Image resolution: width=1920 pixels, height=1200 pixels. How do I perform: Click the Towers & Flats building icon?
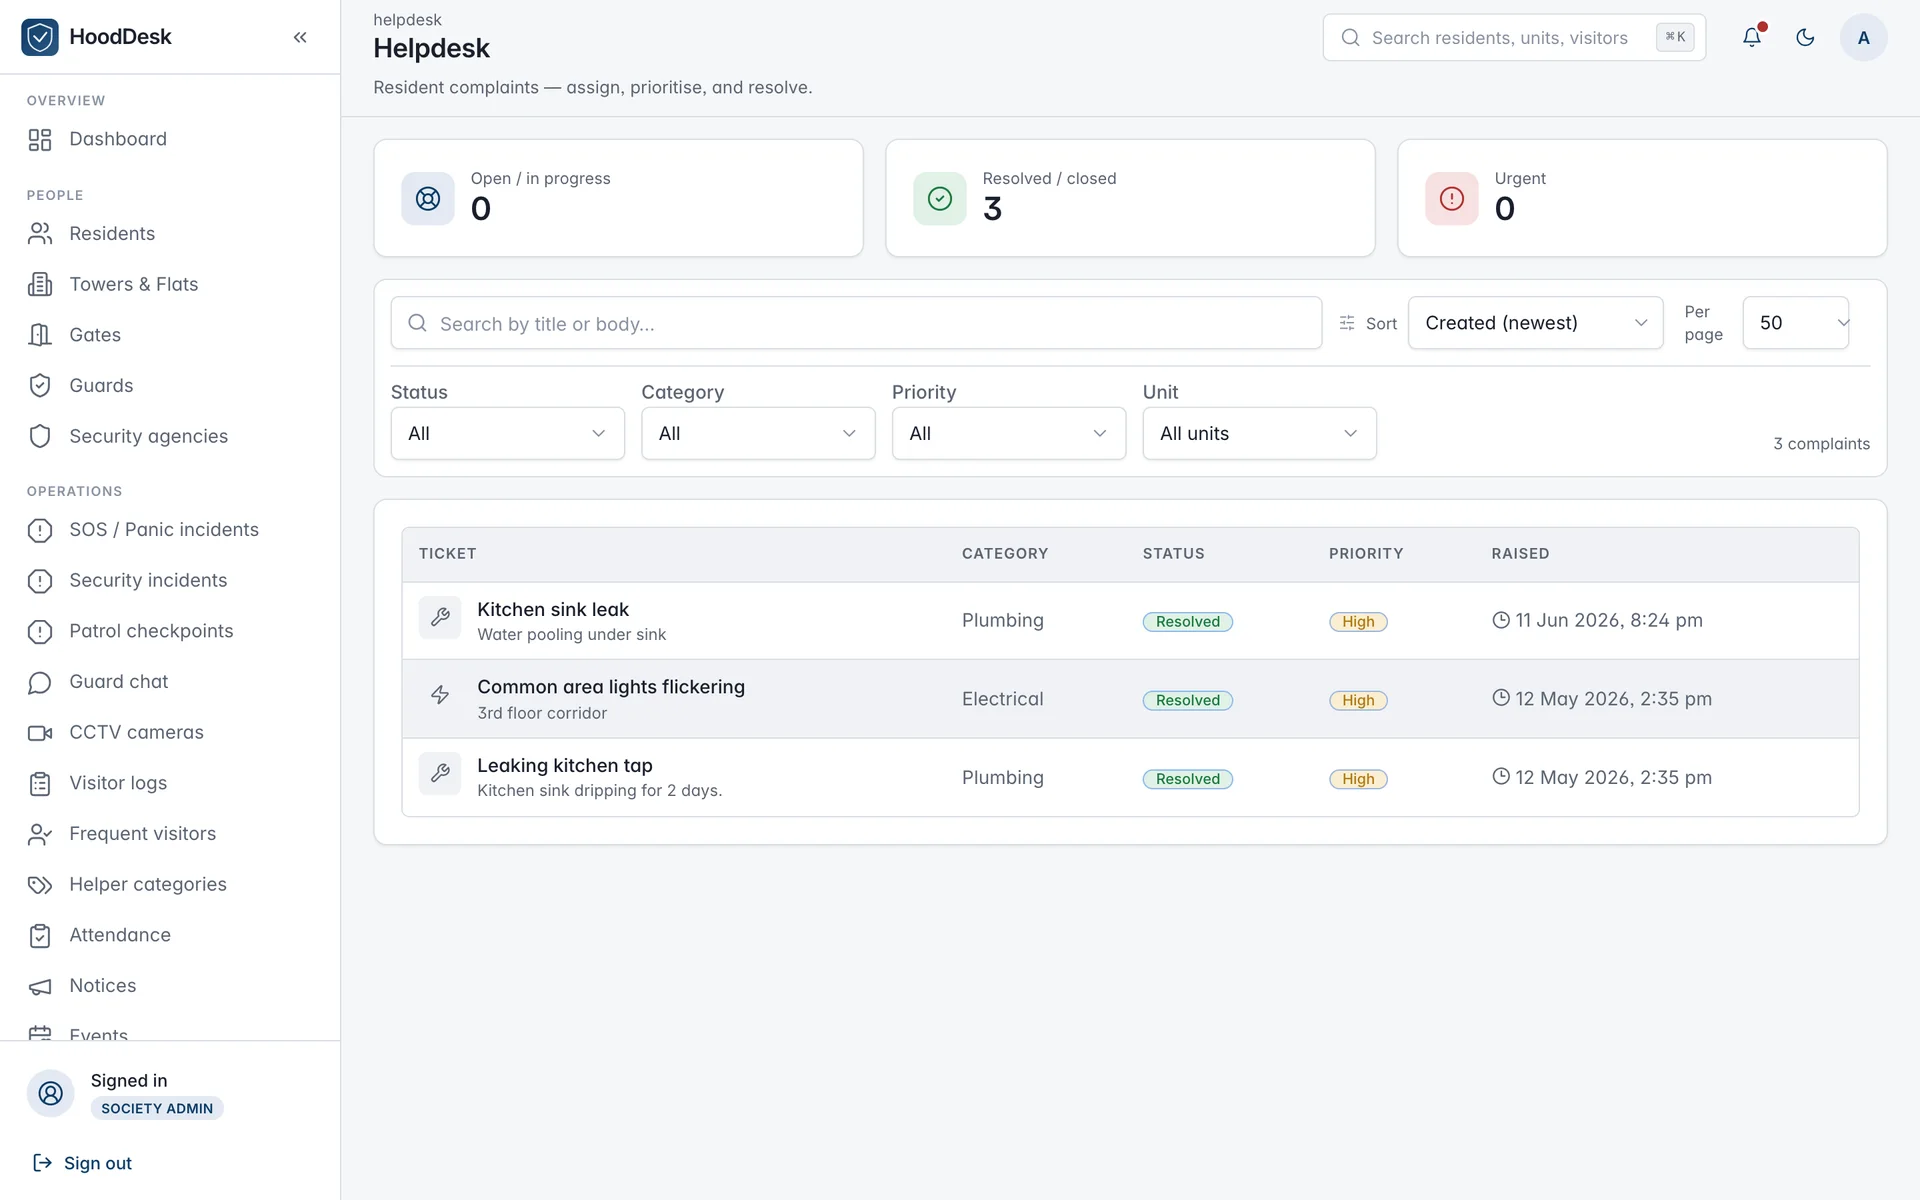coord(40,285)
